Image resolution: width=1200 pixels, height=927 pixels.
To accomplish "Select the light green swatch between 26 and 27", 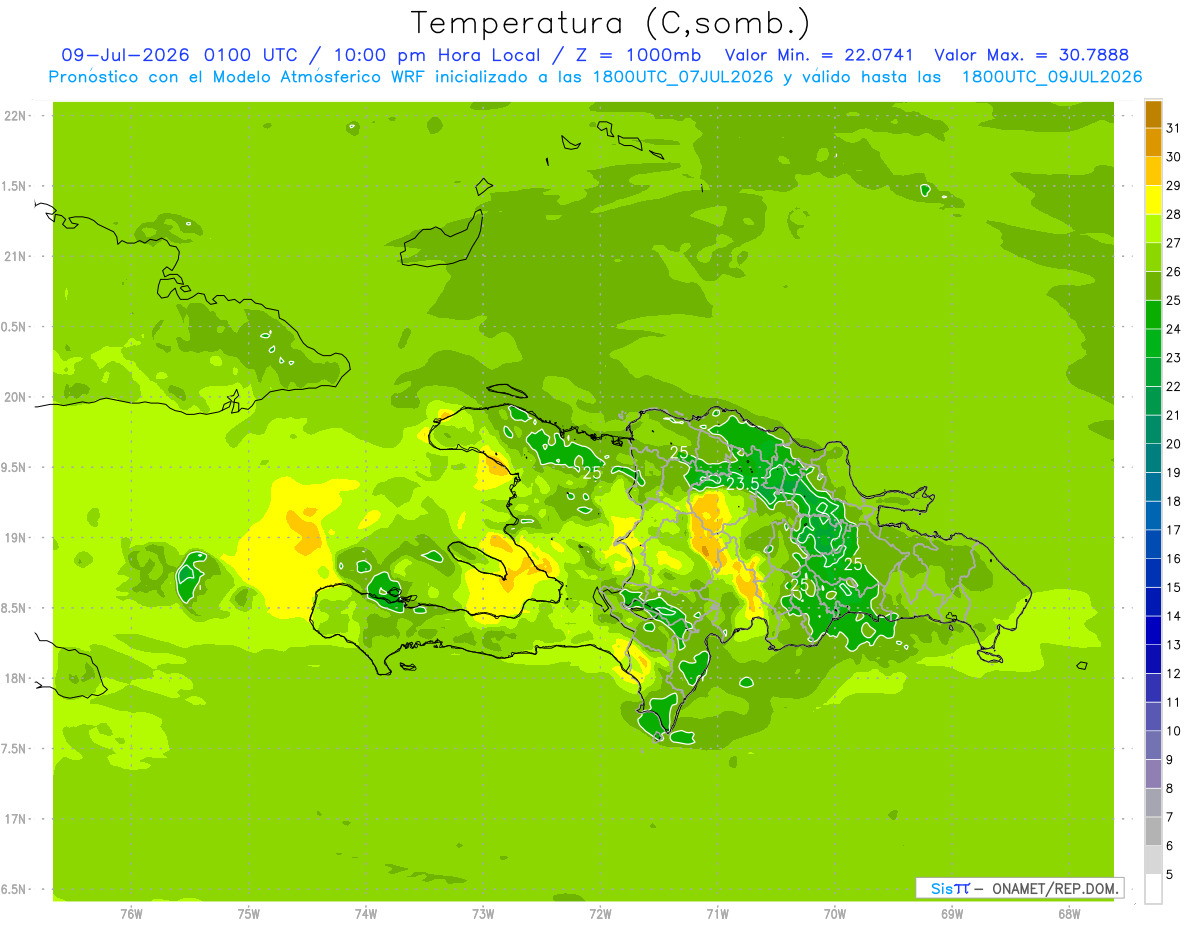I will tap(1153, 257).
